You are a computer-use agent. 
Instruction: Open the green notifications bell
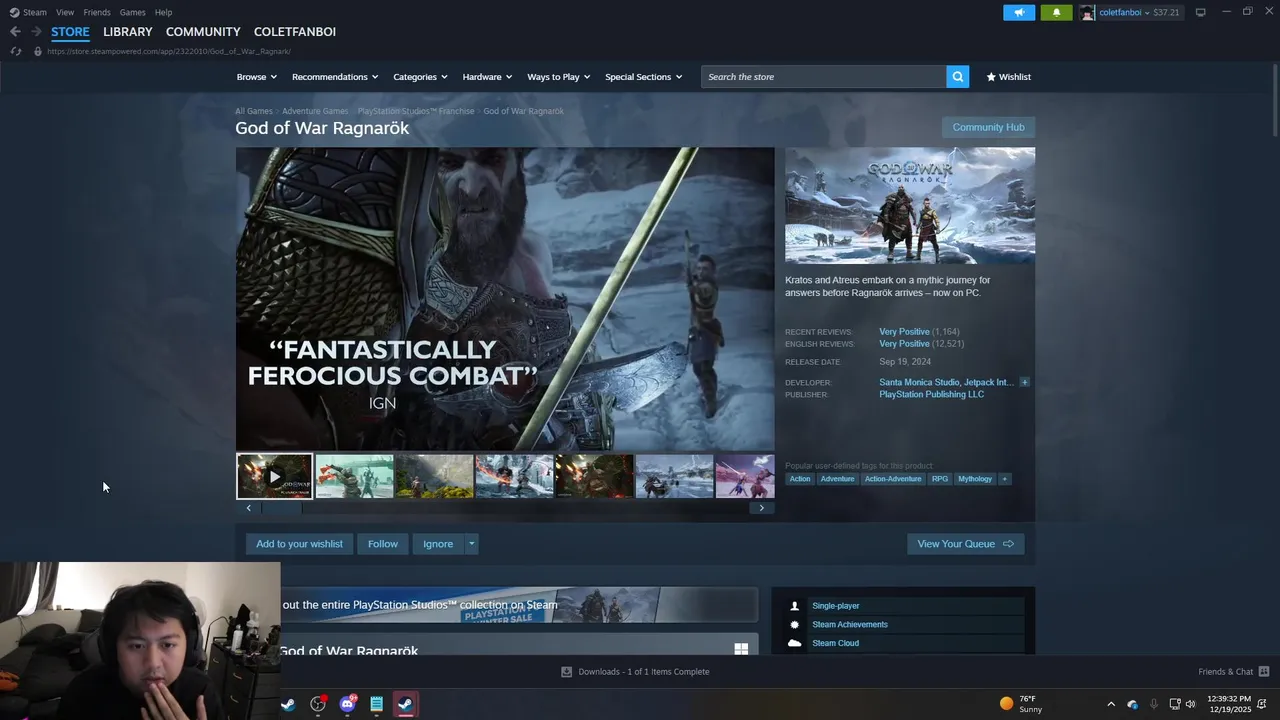(1056, 12)
